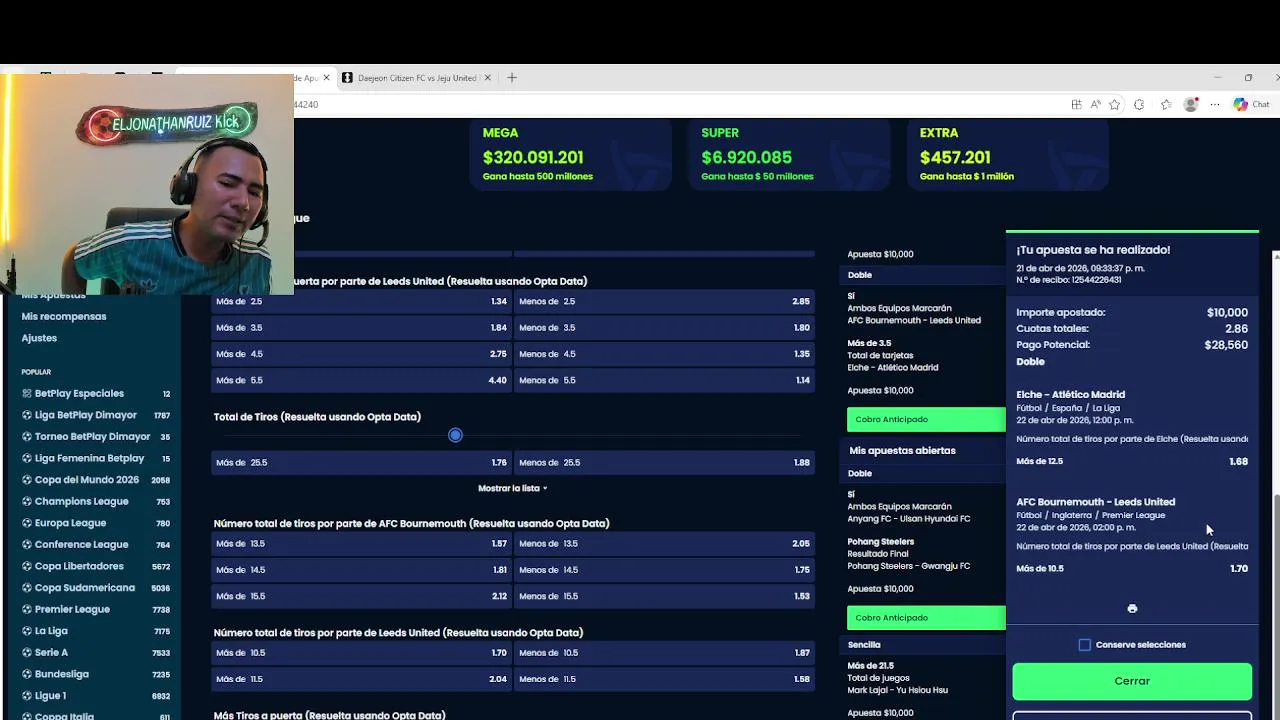
Task: Click the EXTRA jackpot $457.201 card
Action: pos(1007,155)
